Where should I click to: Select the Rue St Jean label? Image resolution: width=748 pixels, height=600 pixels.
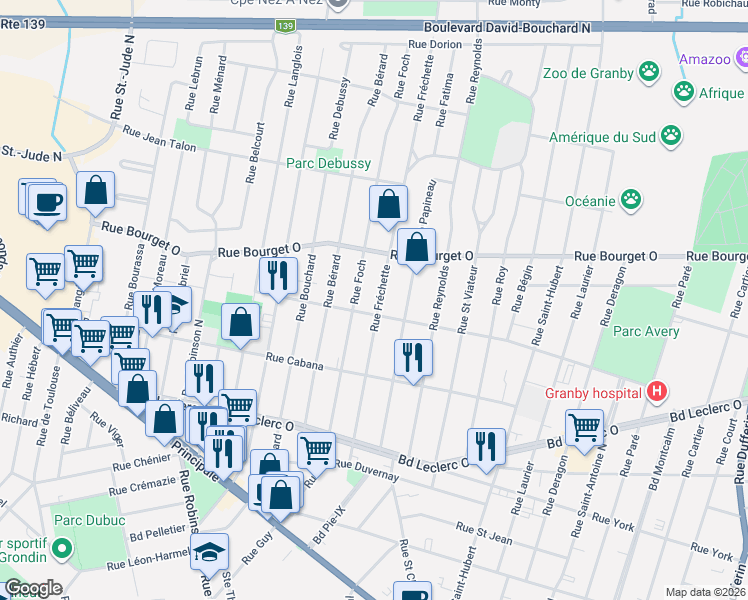coord(484,533)
